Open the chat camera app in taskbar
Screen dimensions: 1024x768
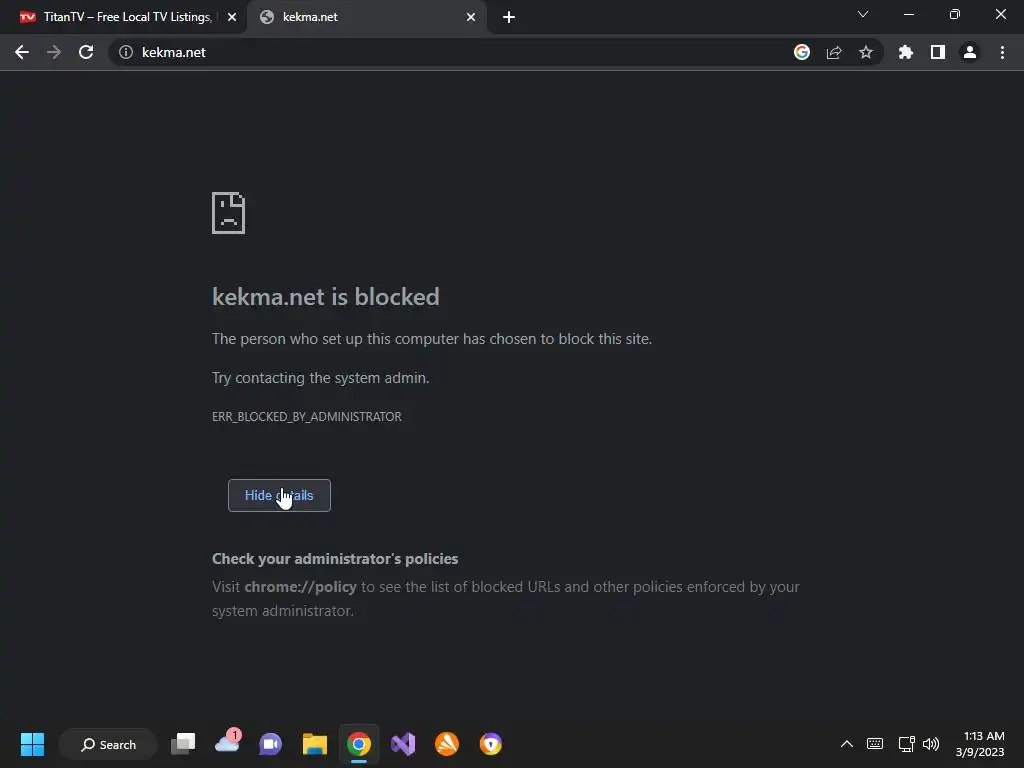270,744
